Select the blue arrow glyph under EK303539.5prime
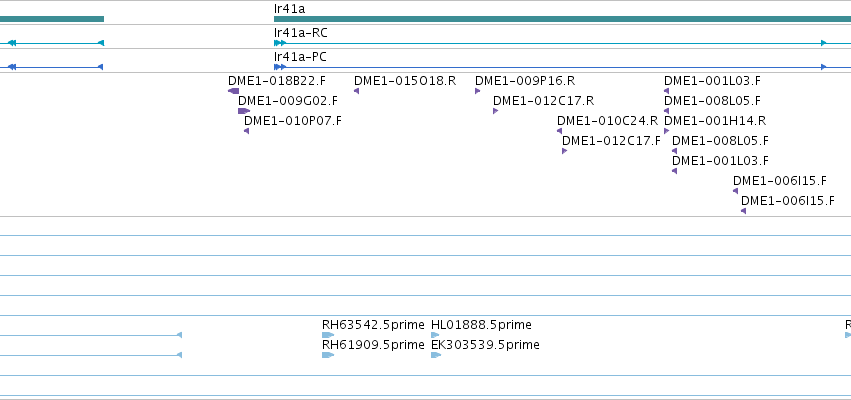 tap(436, 355)
